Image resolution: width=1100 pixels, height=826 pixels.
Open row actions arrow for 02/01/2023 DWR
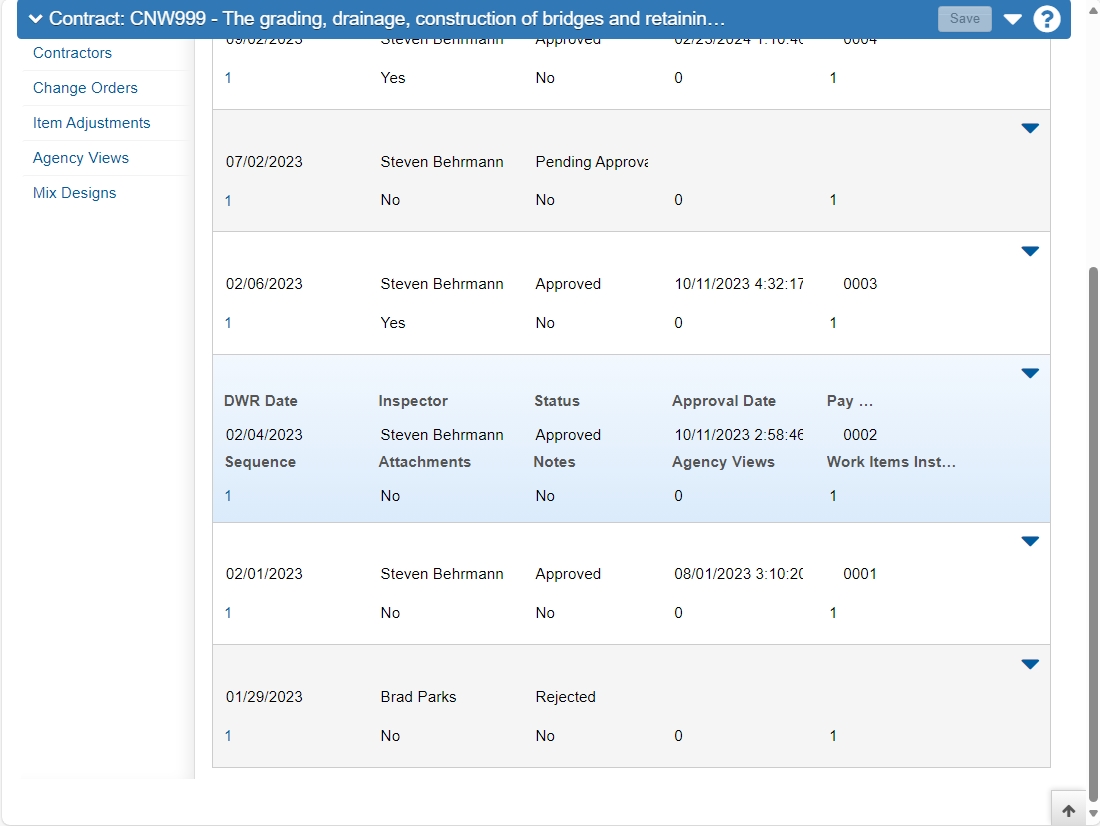[x=1030, y=541]
